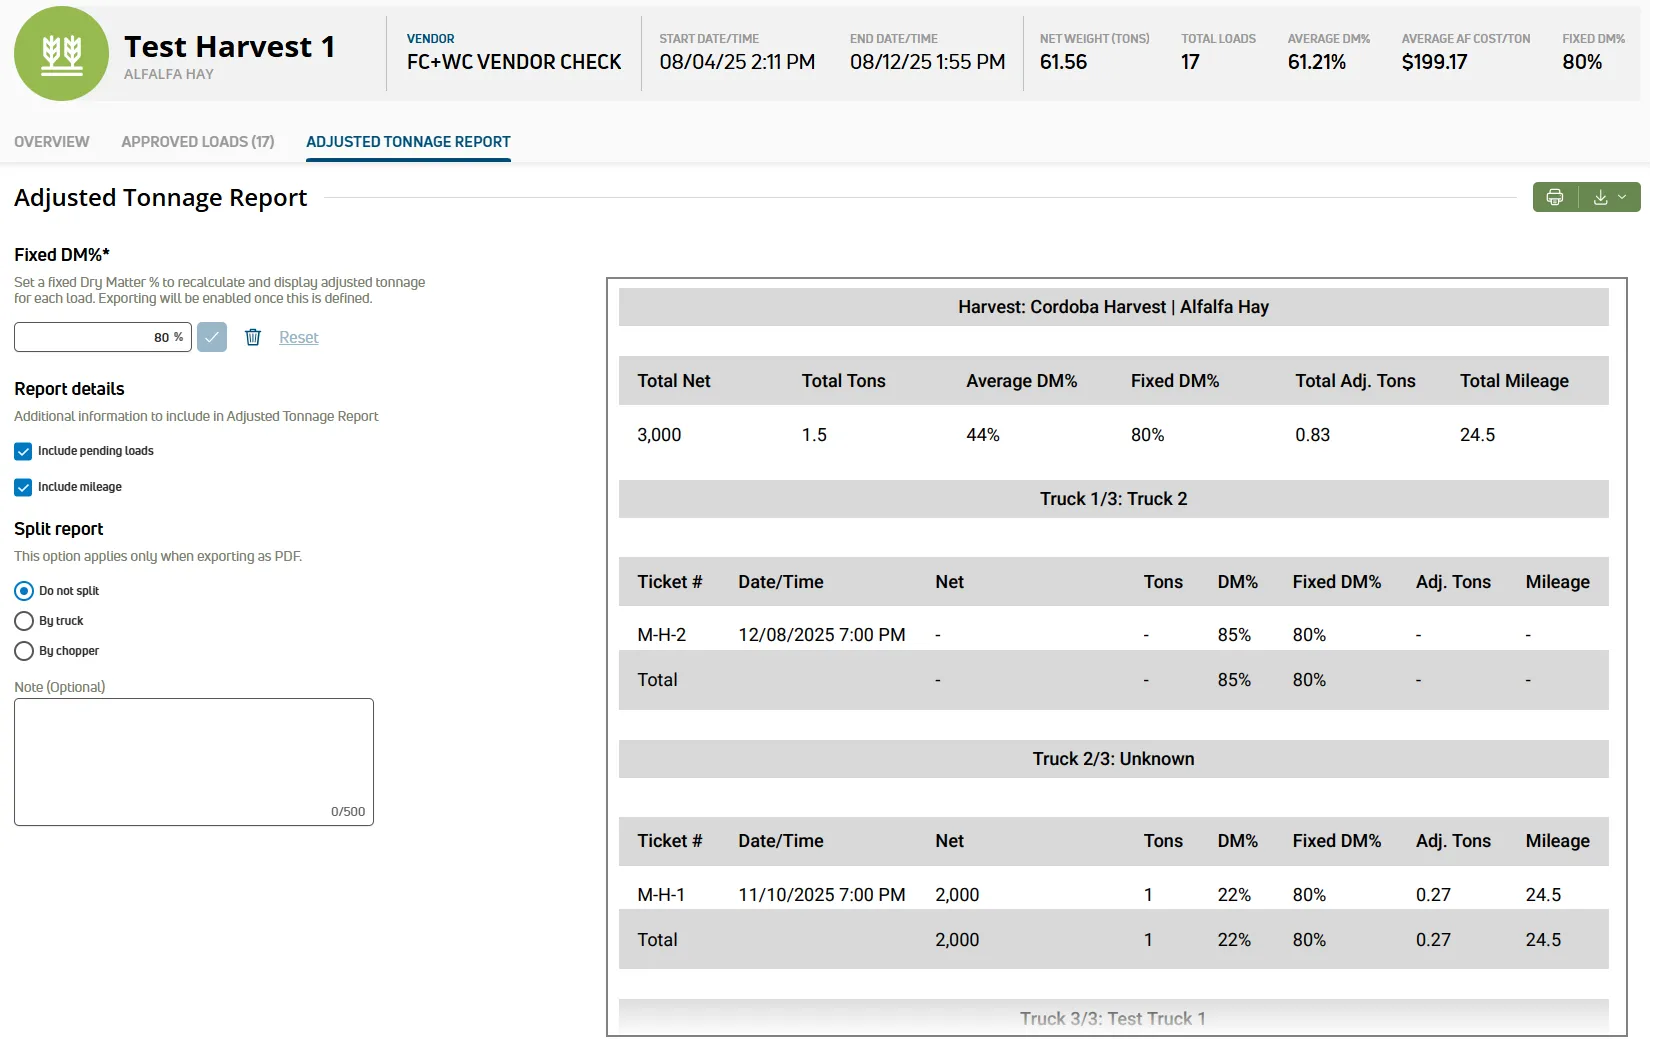This screenshot has width=1655, height=1043.
Task: Click ticket M-H-1 in Unknown truck table
Action: [661, 895]
